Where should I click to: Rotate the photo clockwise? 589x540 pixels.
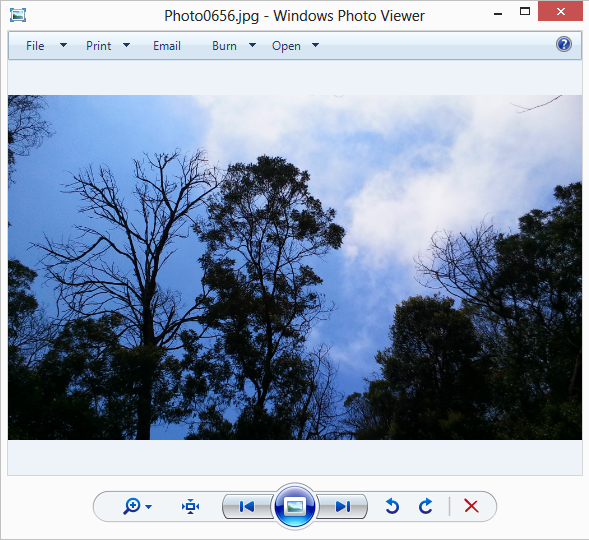[426, 506]
